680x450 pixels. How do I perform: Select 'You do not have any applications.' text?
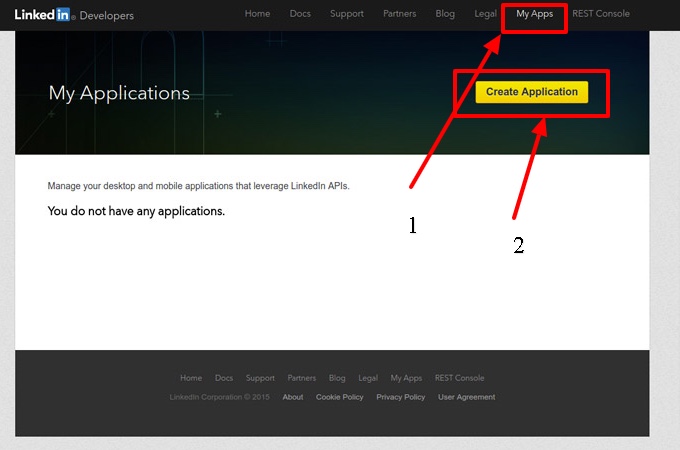(x=136, y=211)
